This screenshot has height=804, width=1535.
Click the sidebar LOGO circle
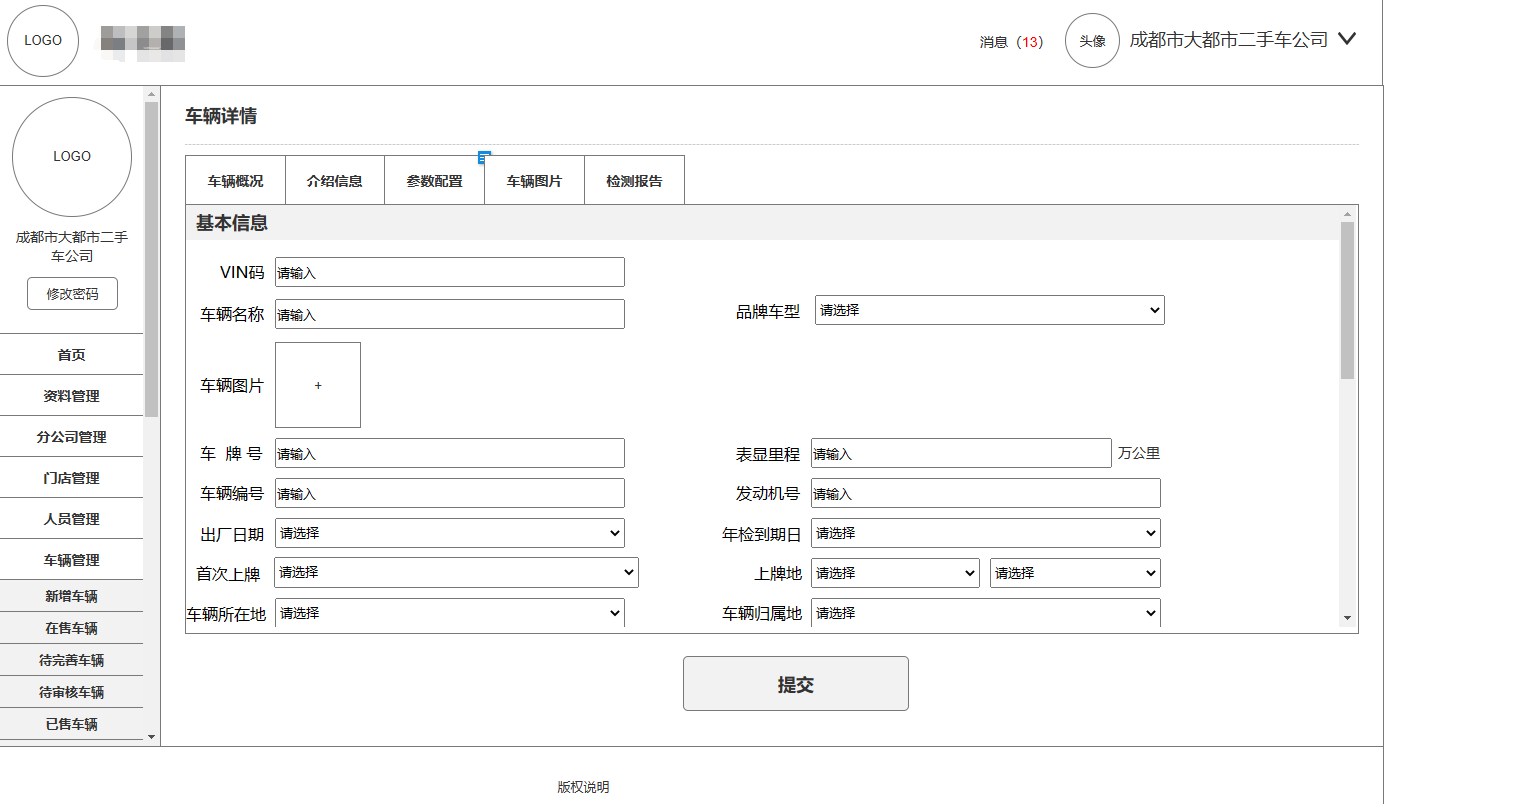72,157
